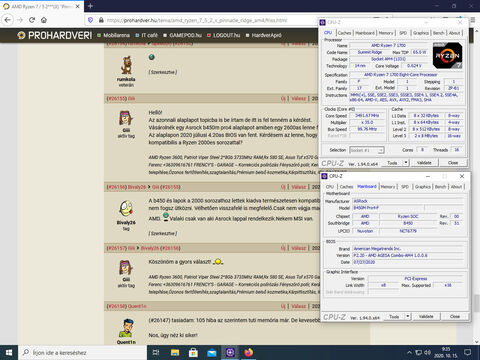Select the CPU-Z taskbar icon
The width and height of the screenshot is (480, 360).
(x=230, y=353)
